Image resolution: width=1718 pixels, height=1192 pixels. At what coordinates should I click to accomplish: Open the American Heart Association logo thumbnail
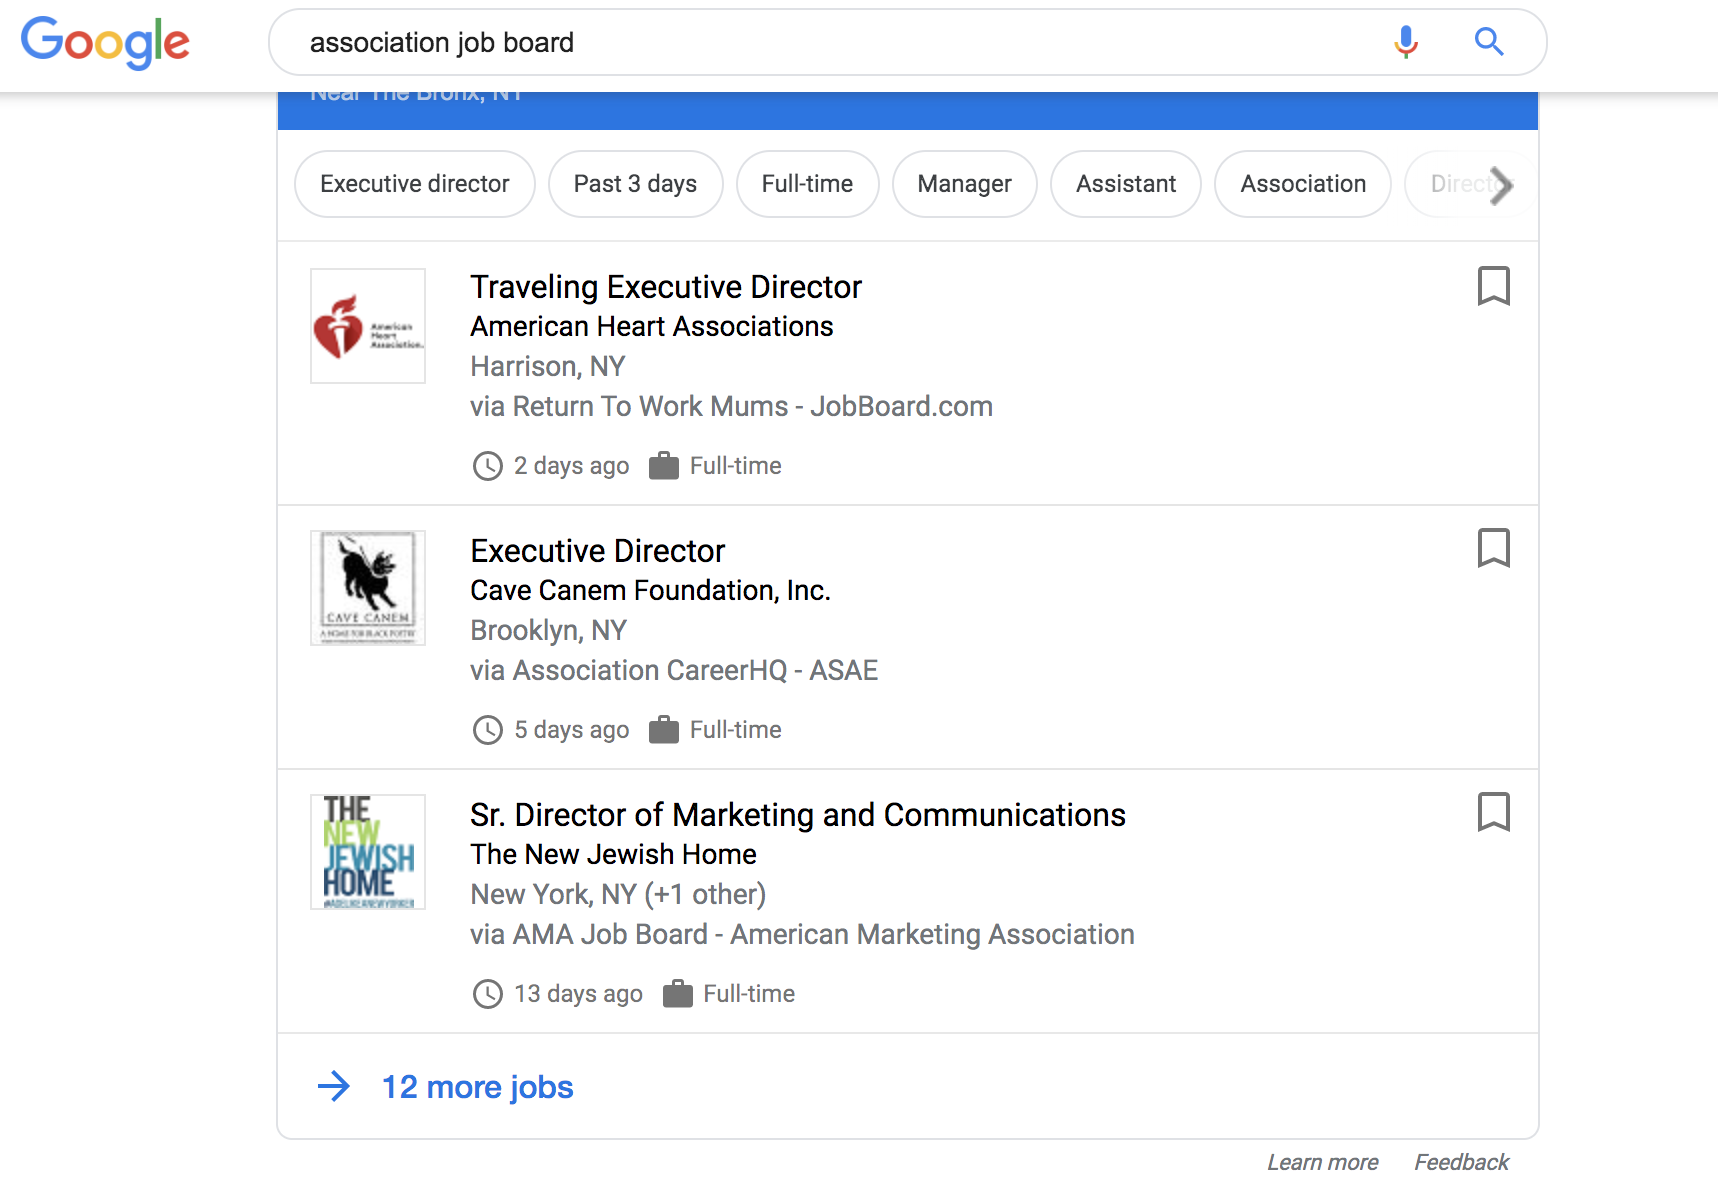[368, 326]
